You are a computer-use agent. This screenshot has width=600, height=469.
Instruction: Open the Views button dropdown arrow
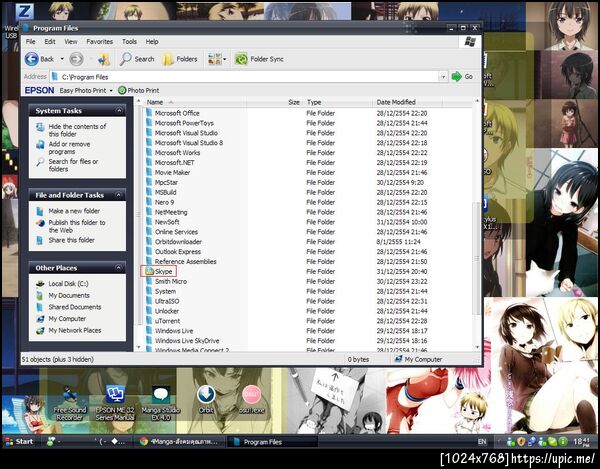[225, 59]
